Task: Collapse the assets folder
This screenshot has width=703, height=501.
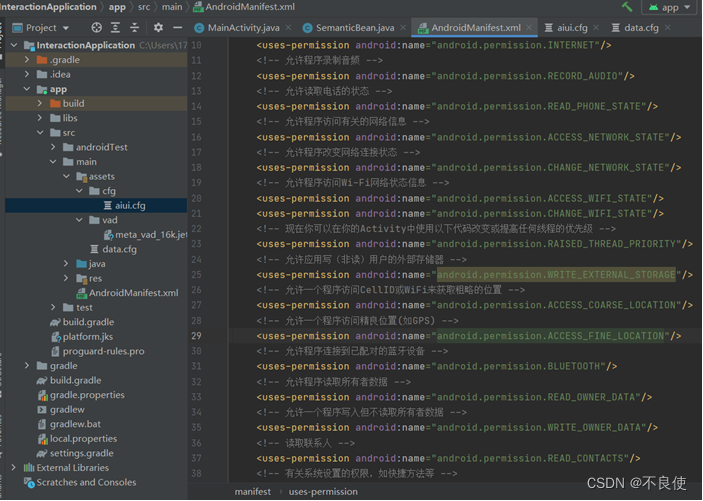Action: pos(66,176)
